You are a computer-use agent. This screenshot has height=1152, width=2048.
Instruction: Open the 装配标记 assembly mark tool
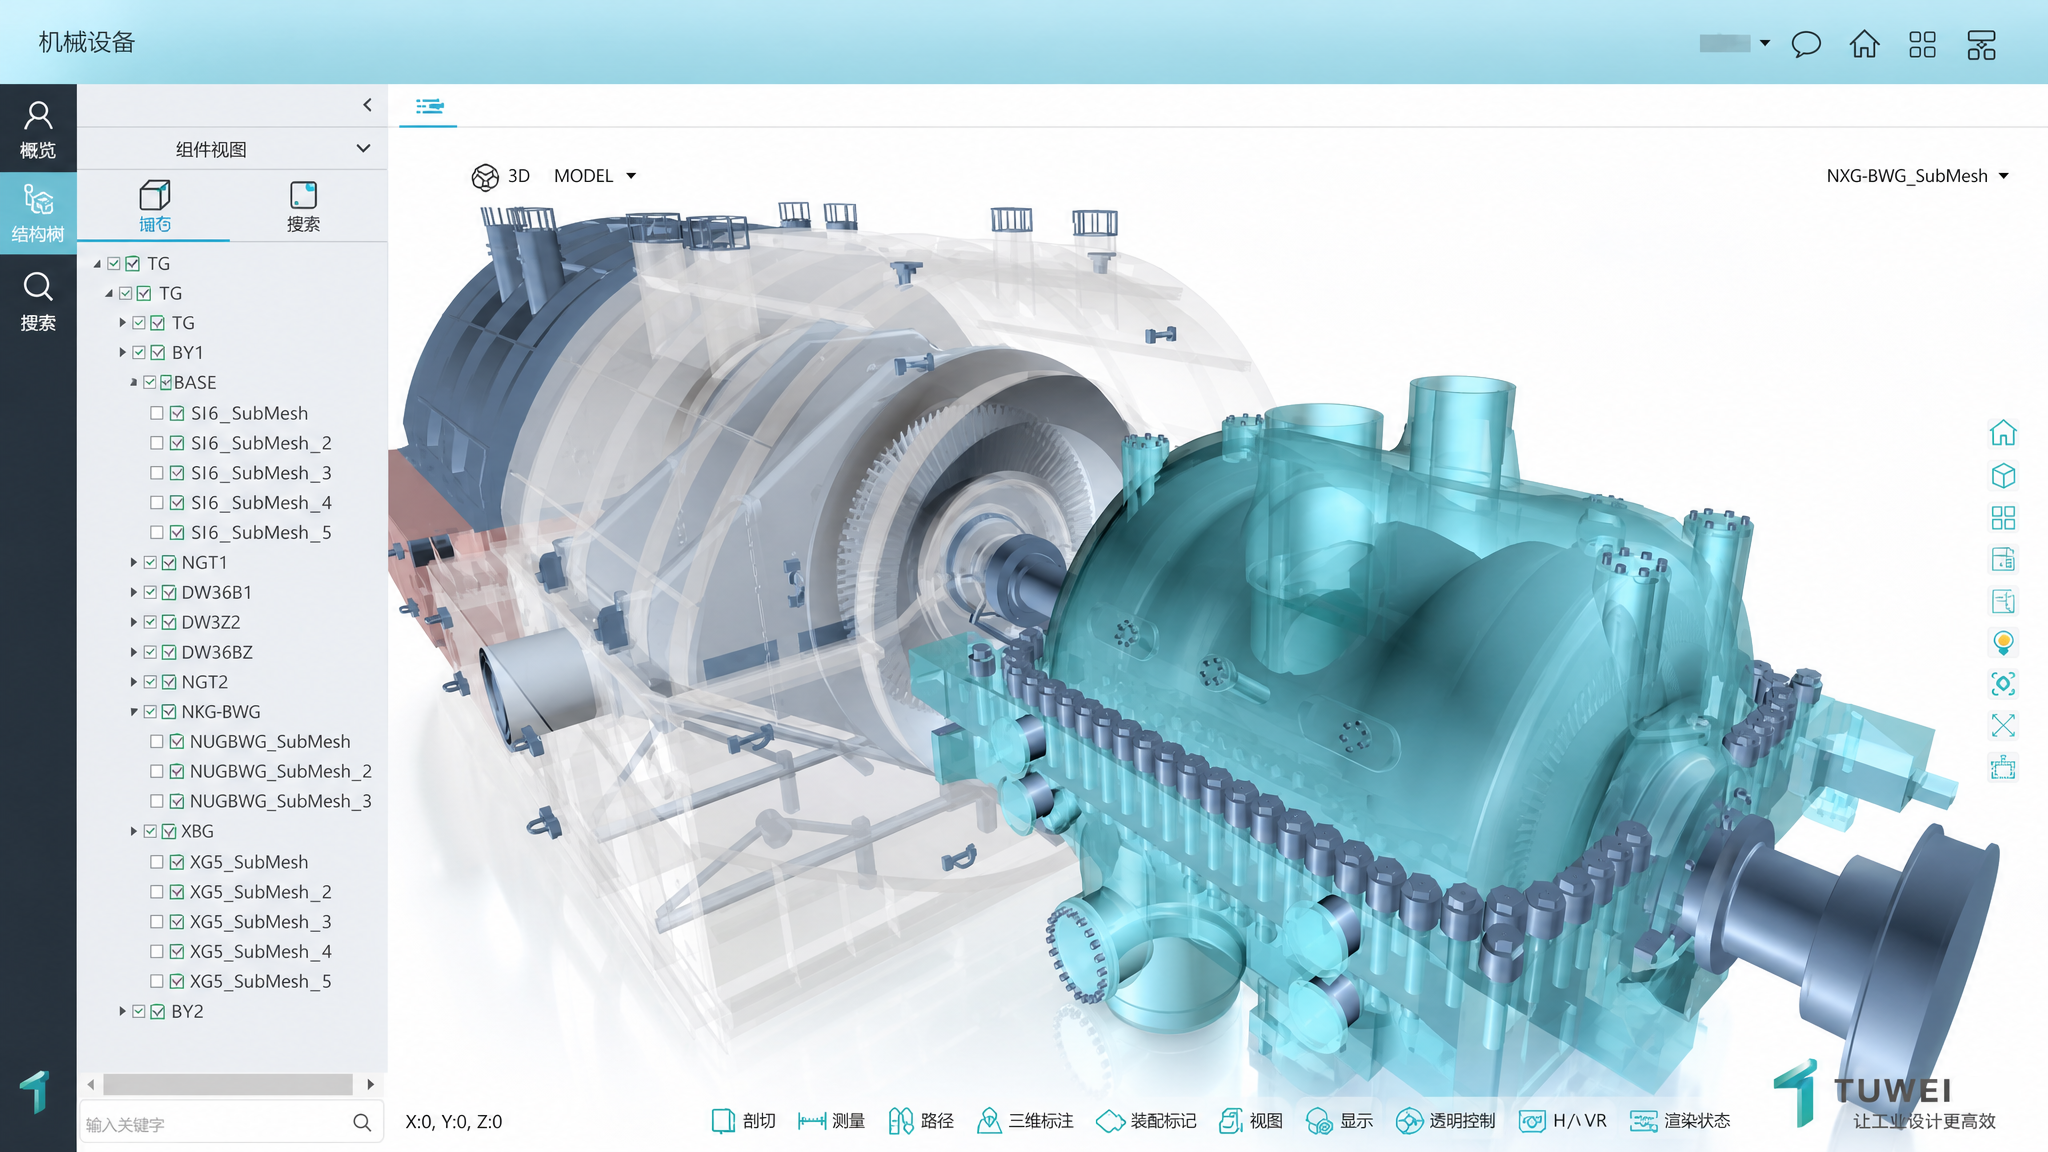click(x=1146, y=1121)
